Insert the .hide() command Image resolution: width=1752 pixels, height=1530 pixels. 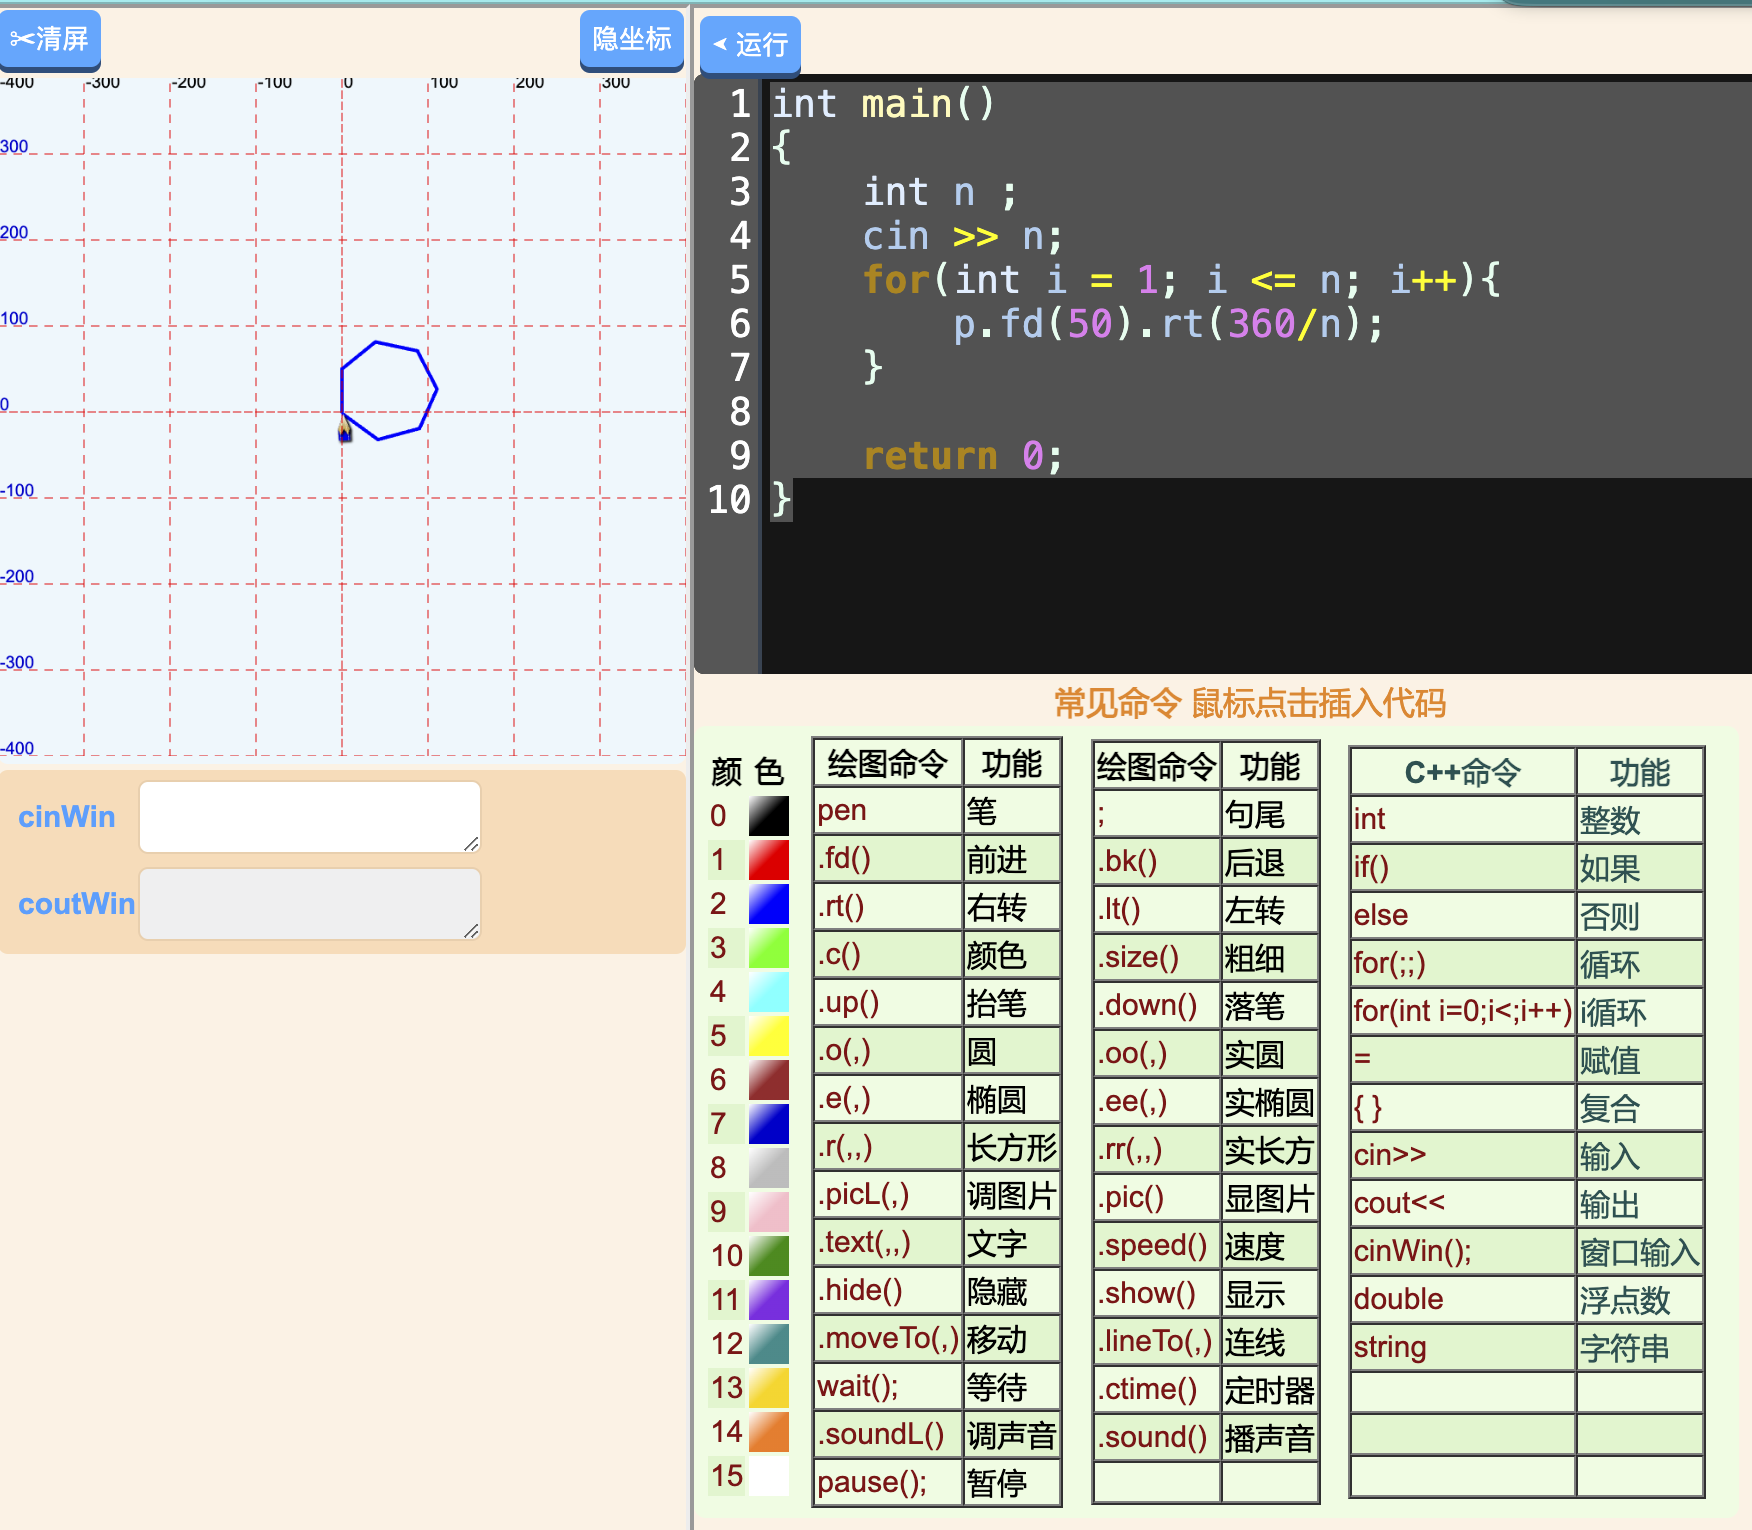[x=888, y=1291]
